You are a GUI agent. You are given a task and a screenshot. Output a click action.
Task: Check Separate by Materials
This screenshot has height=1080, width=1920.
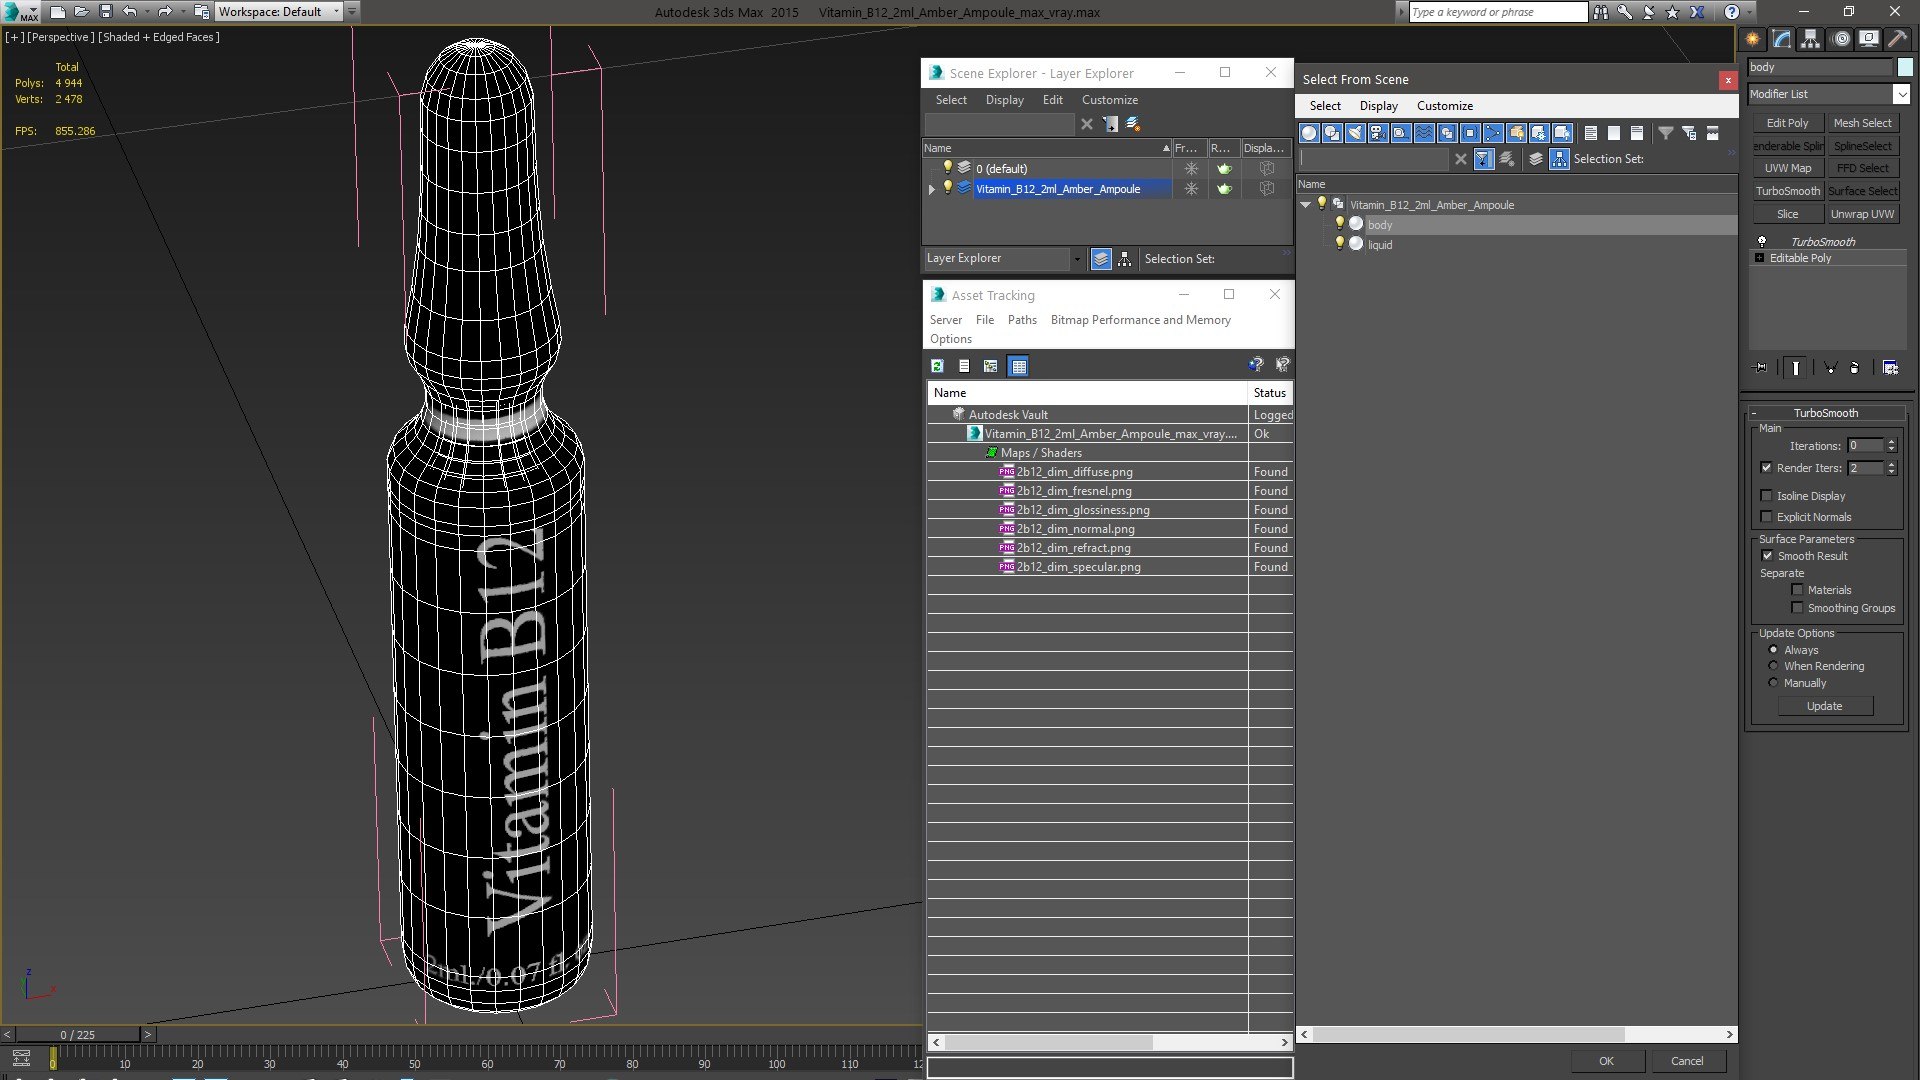coord(1797,590)
